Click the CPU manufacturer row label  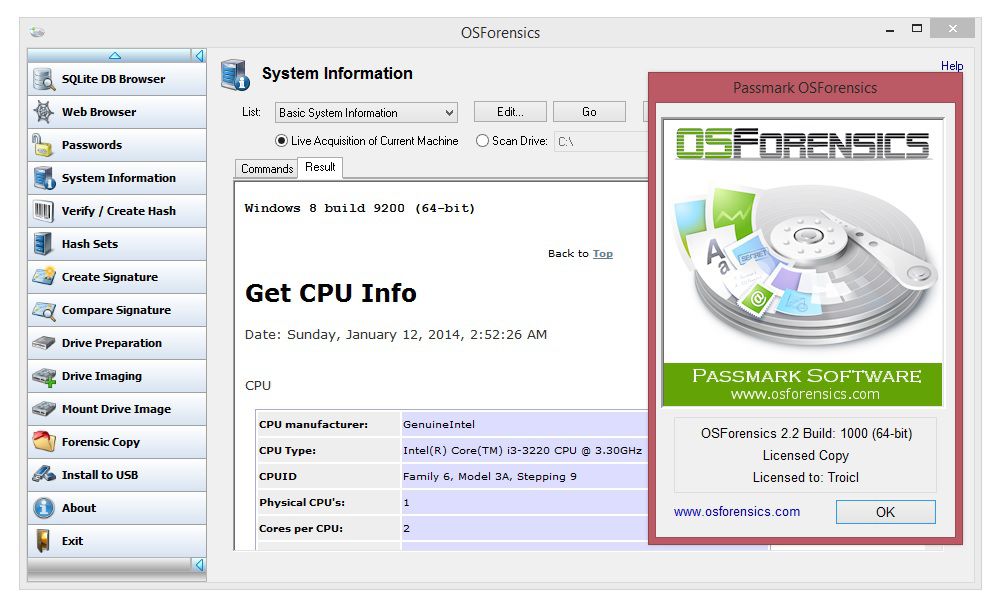pos(313,424)
